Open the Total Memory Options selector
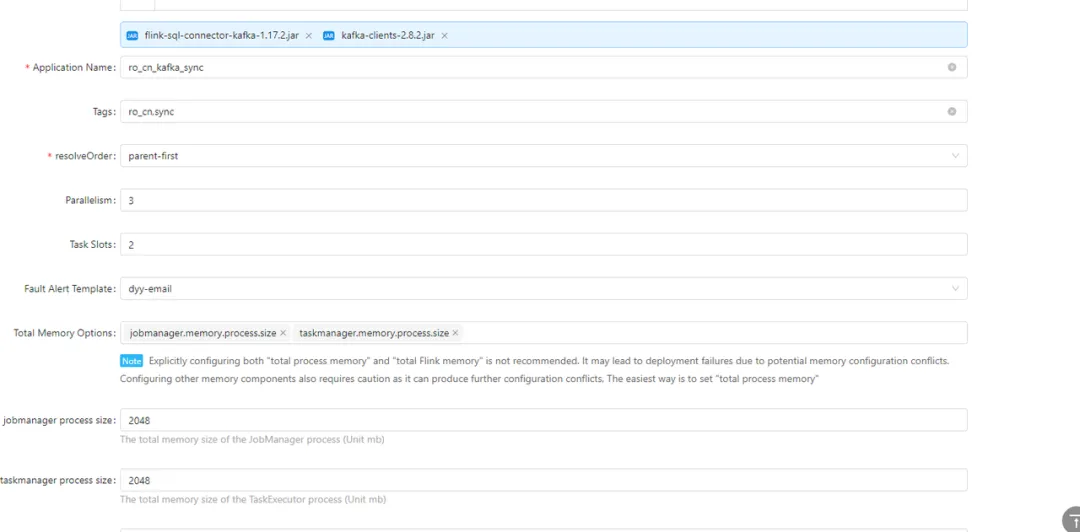The image size is (1080, 532). point(700,333)
